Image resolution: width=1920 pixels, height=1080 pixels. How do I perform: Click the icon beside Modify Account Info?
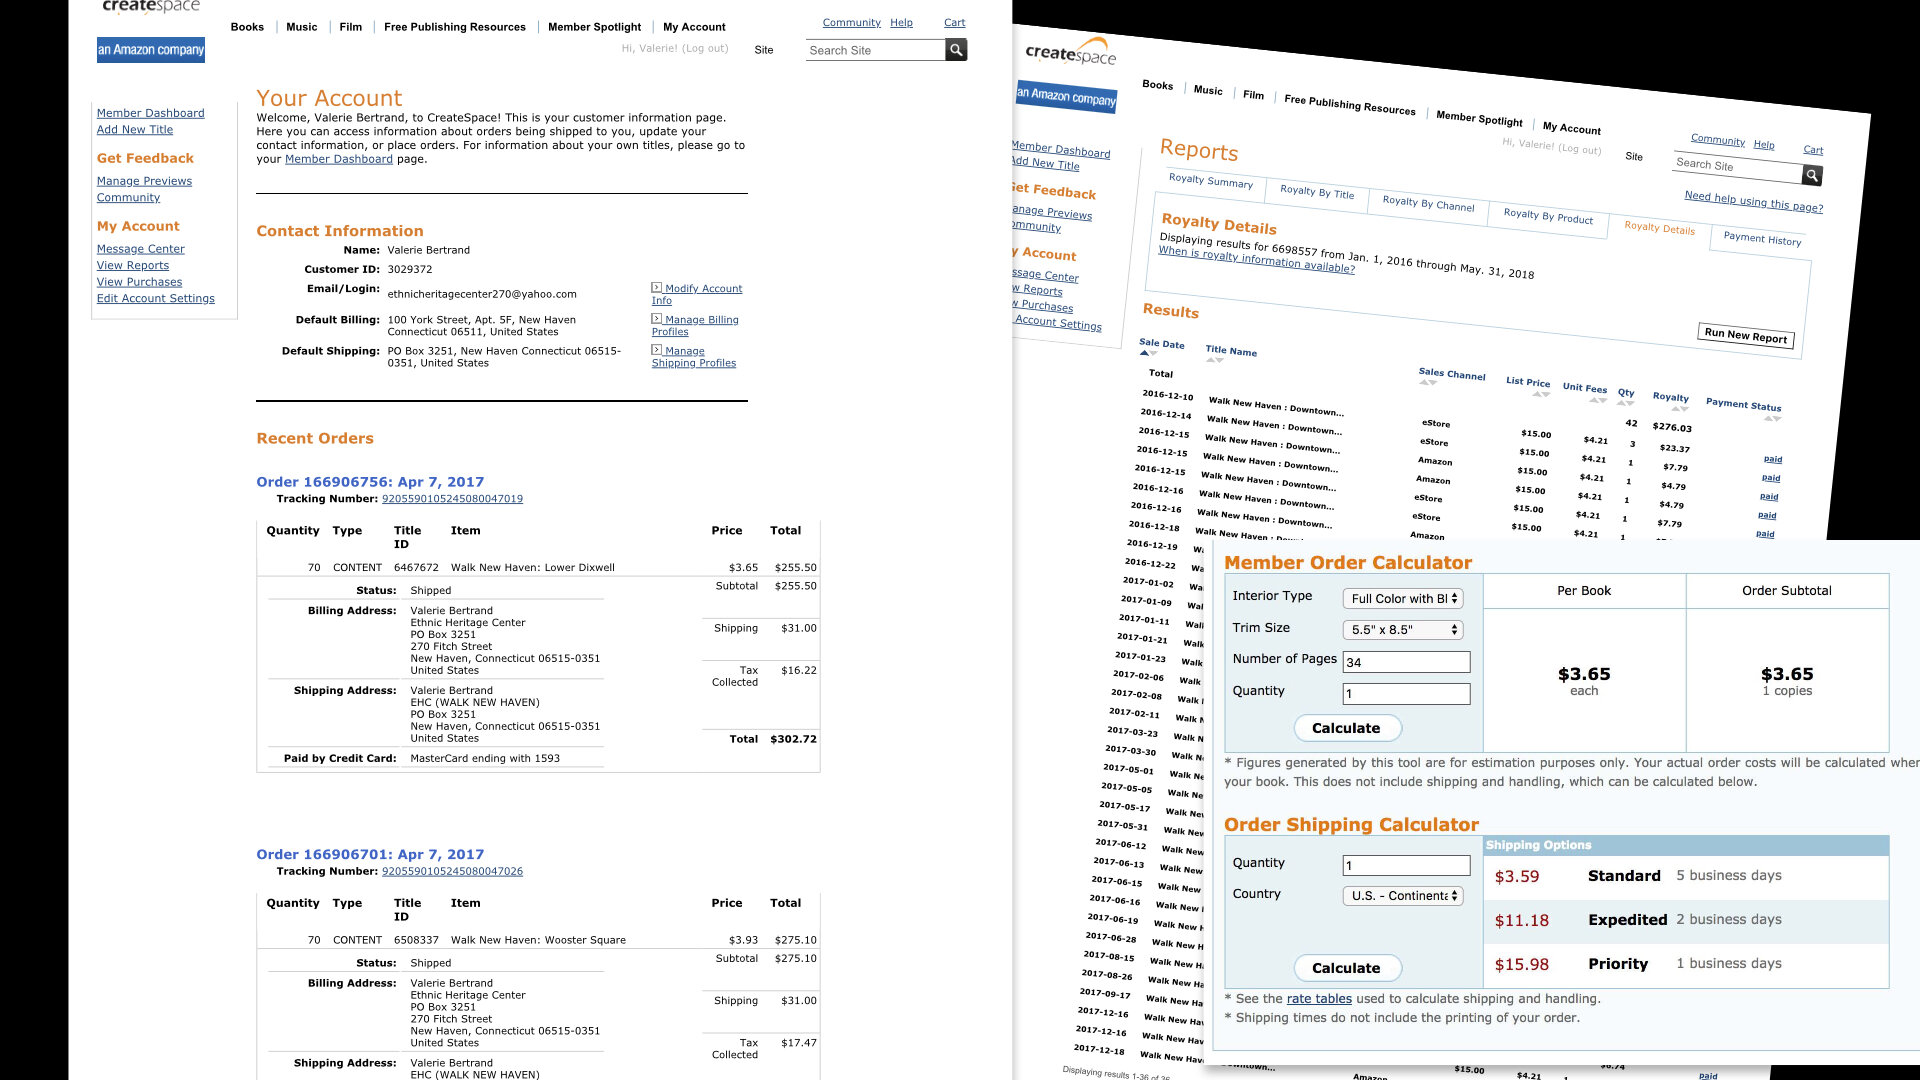click(656, 288)
